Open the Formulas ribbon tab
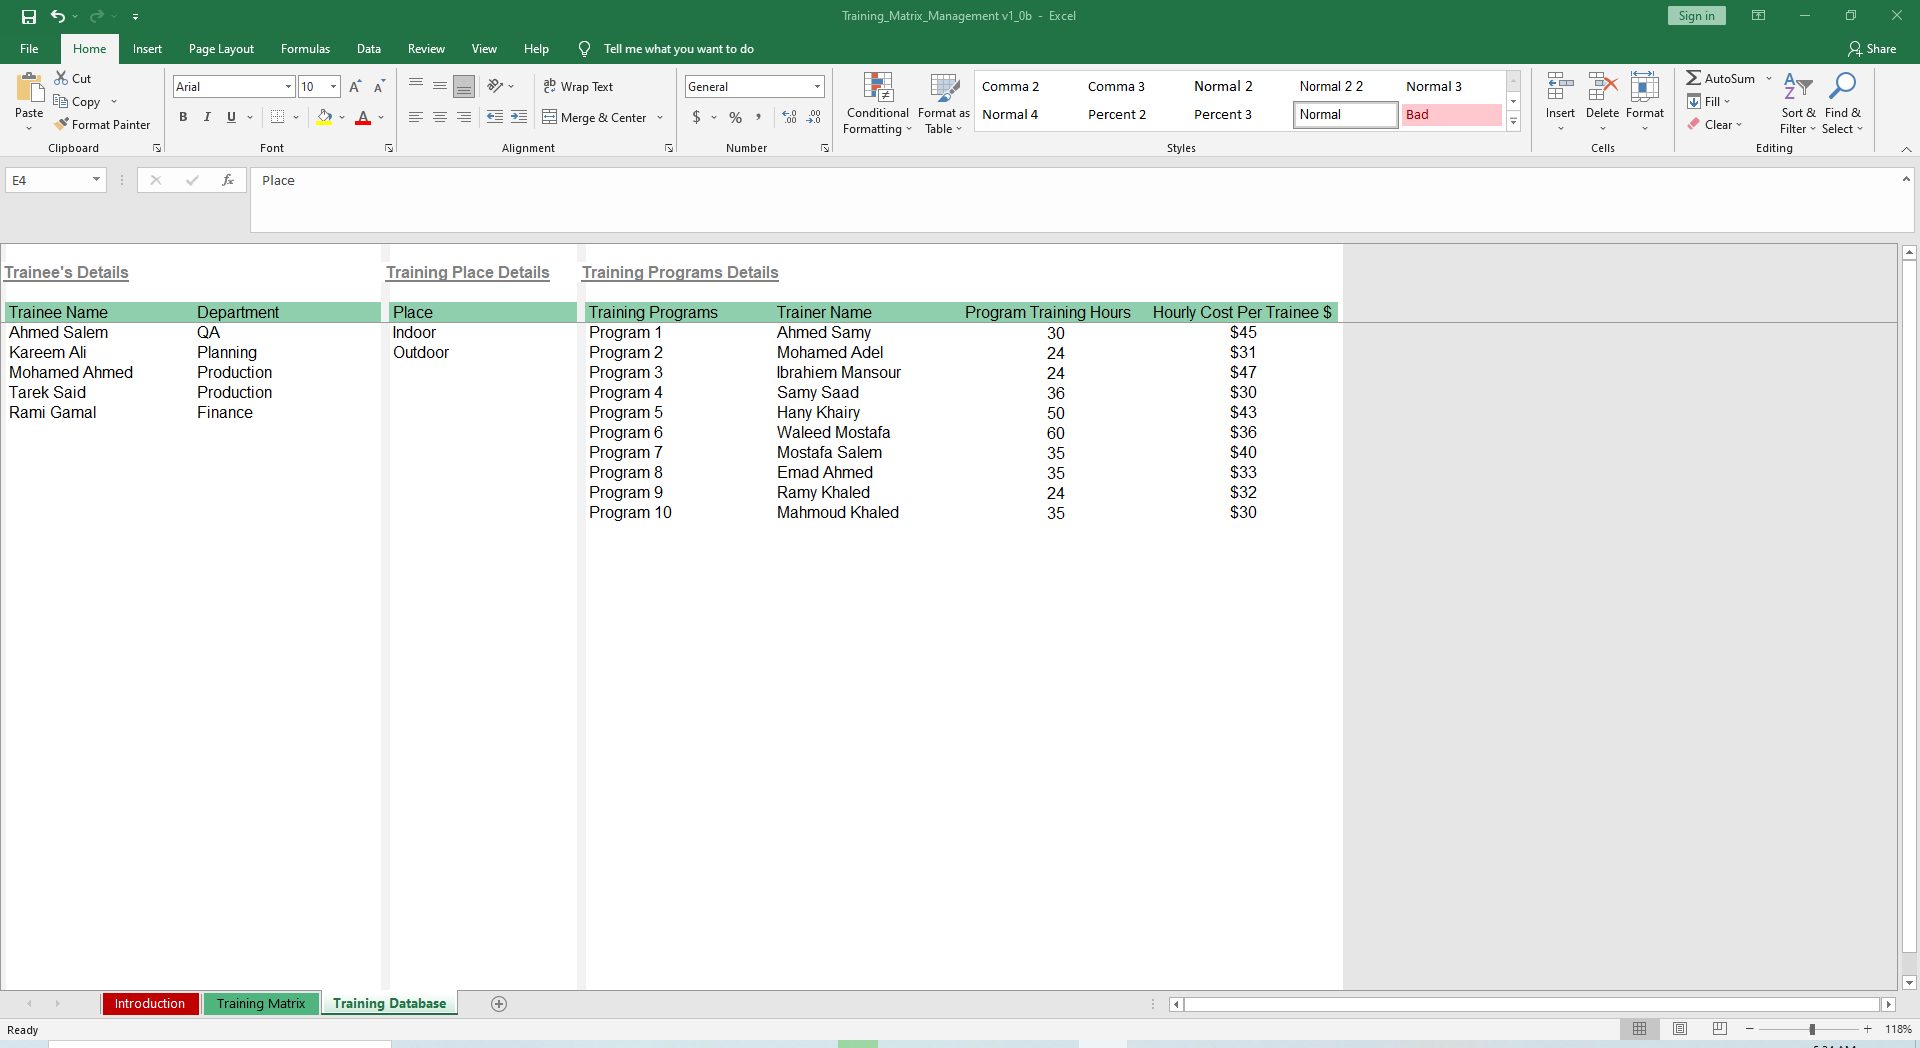 pos(305,49)
